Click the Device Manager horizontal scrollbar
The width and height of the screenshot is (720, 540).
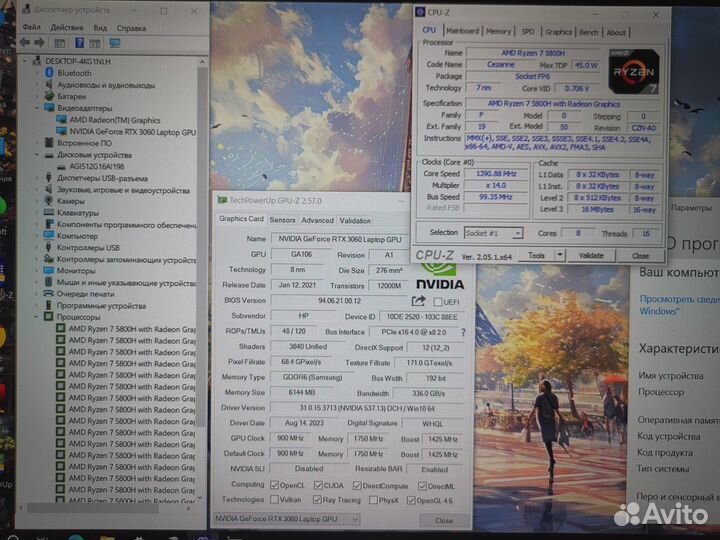tap(92, 508)
